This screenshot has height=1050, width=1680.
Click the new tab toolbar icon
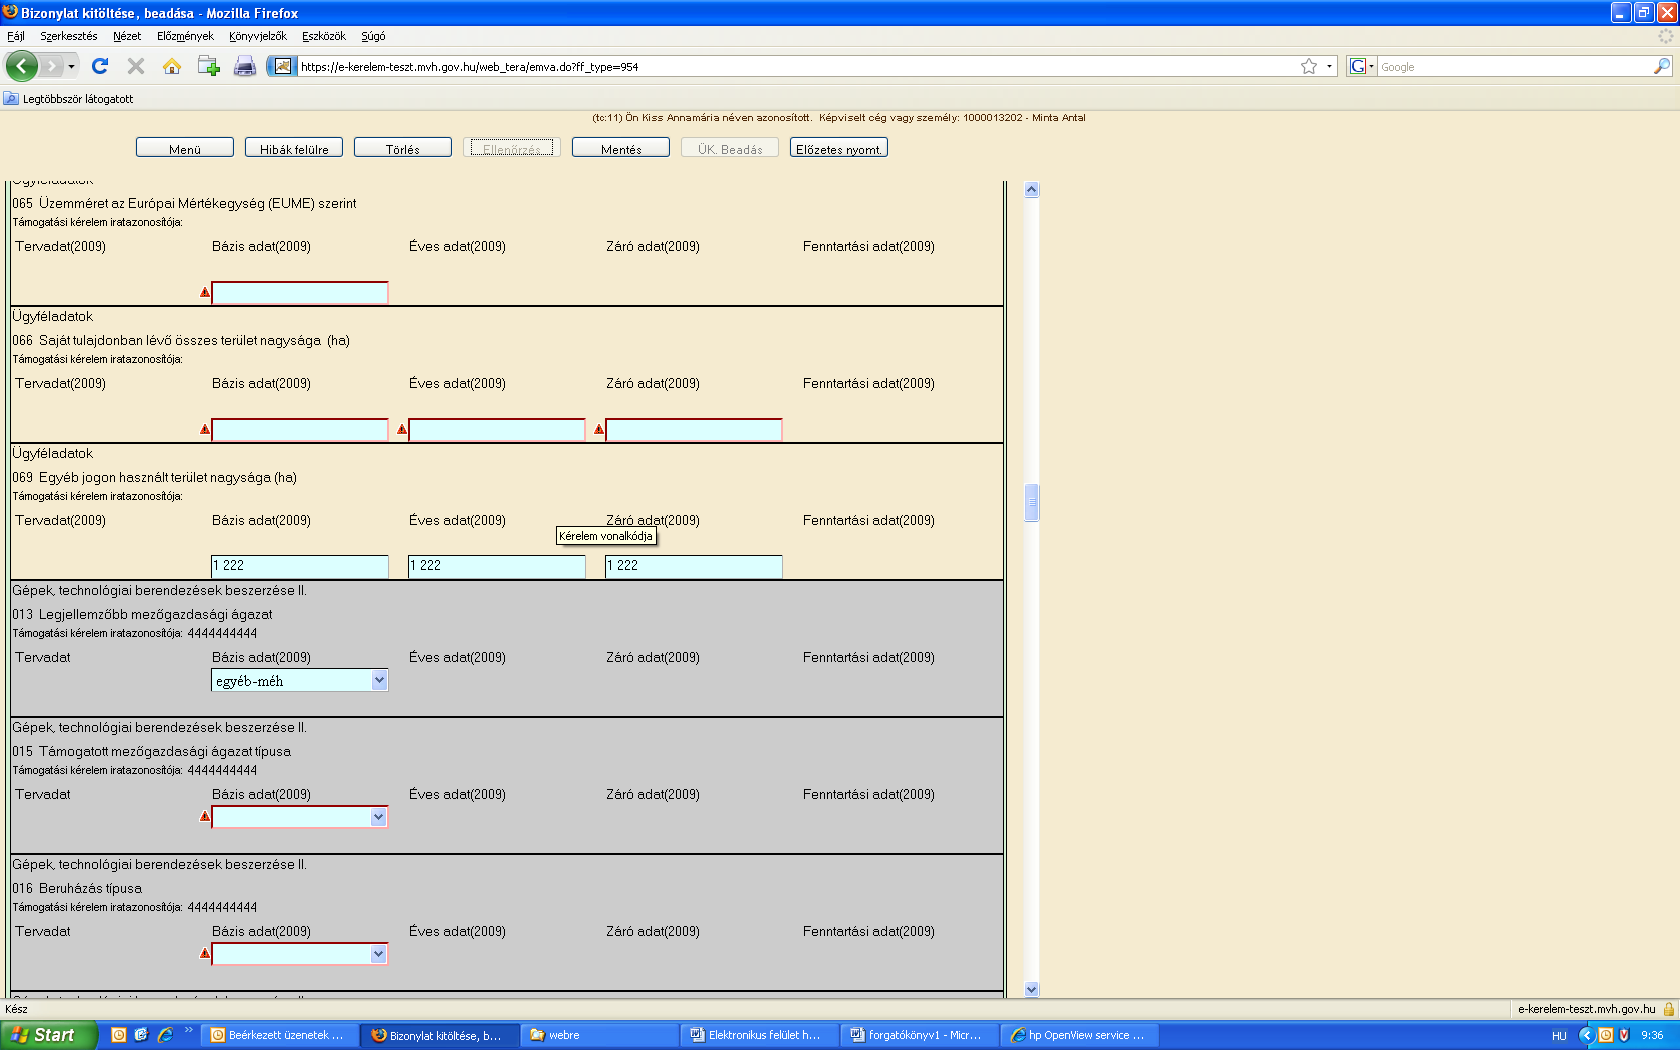pos(208,66)
